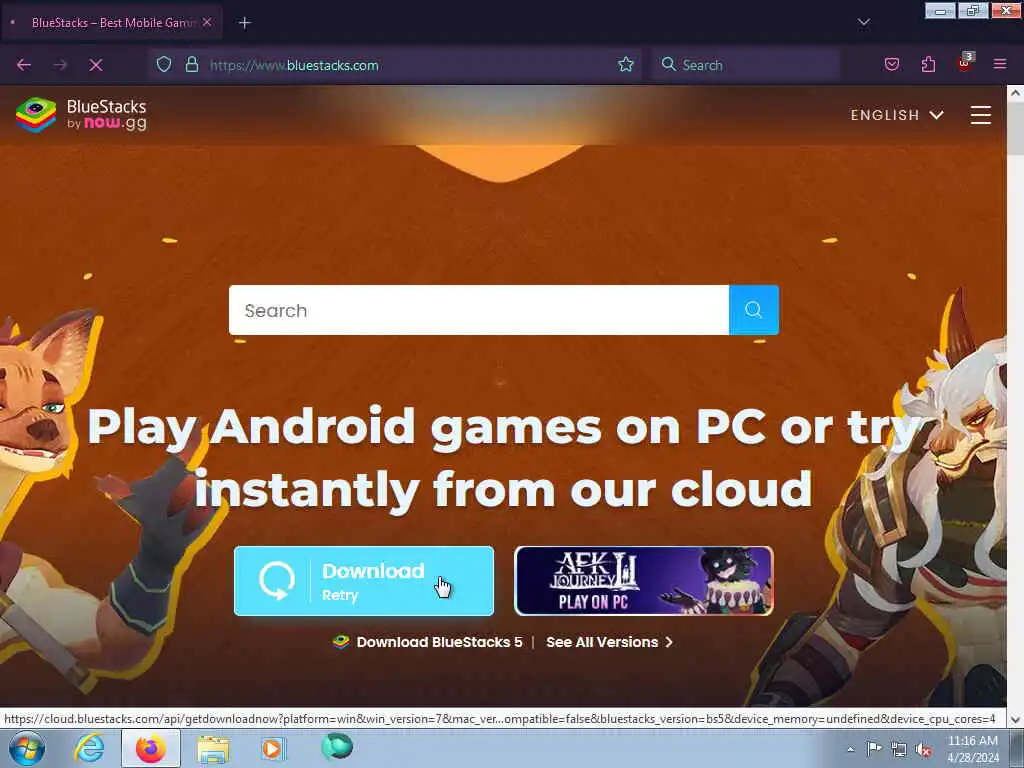This screenshot has width=1024, height=768.
Task: Open the Firefox extensions puzzle icon
Action: point(928,64)
